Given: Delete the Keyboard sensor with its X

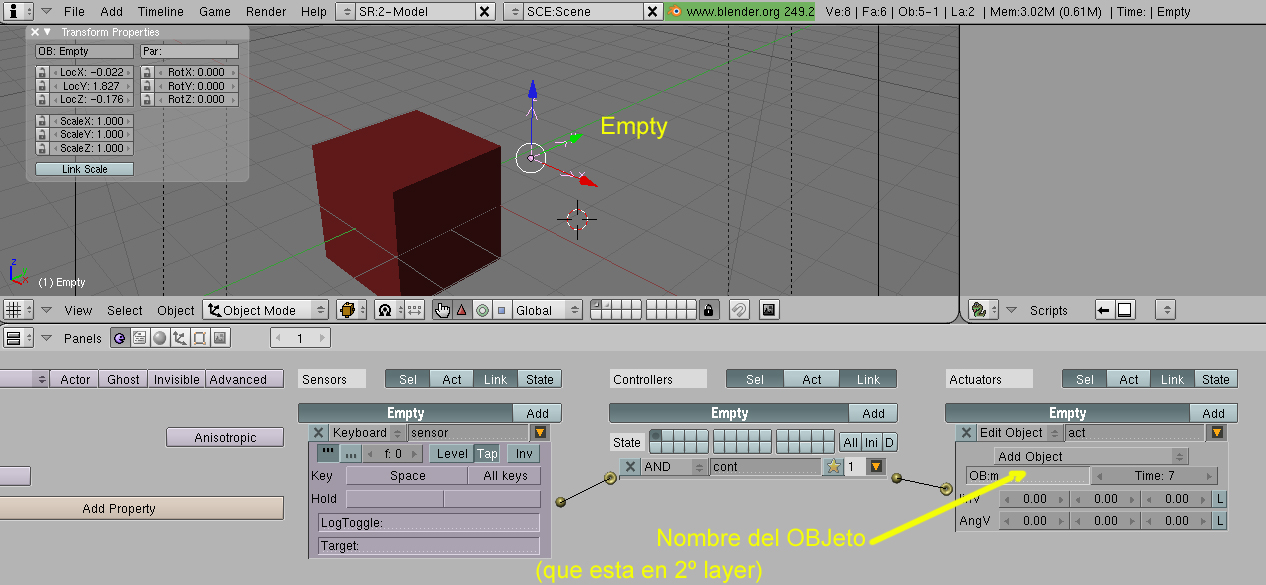Looking at the screenshot, I should tap(319, 433).
